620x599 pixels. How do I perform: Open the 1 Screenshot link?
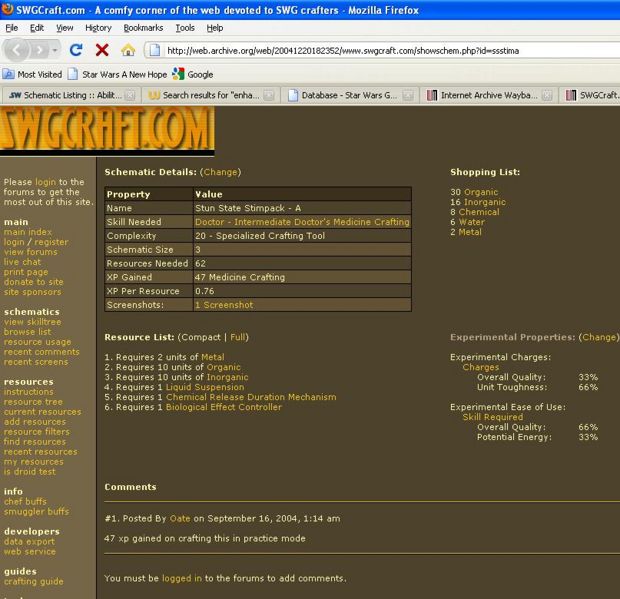(x=224, y=304)
